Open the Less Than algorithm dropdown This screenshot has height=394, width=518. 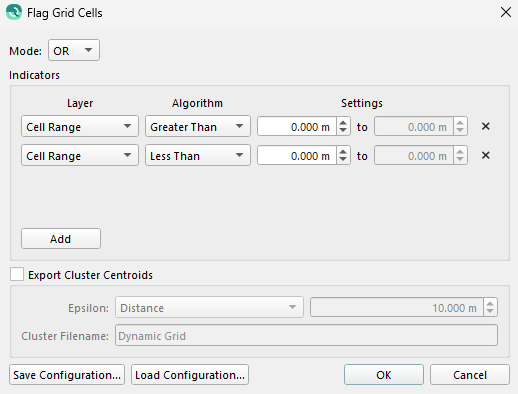click(x=198, y=155)
